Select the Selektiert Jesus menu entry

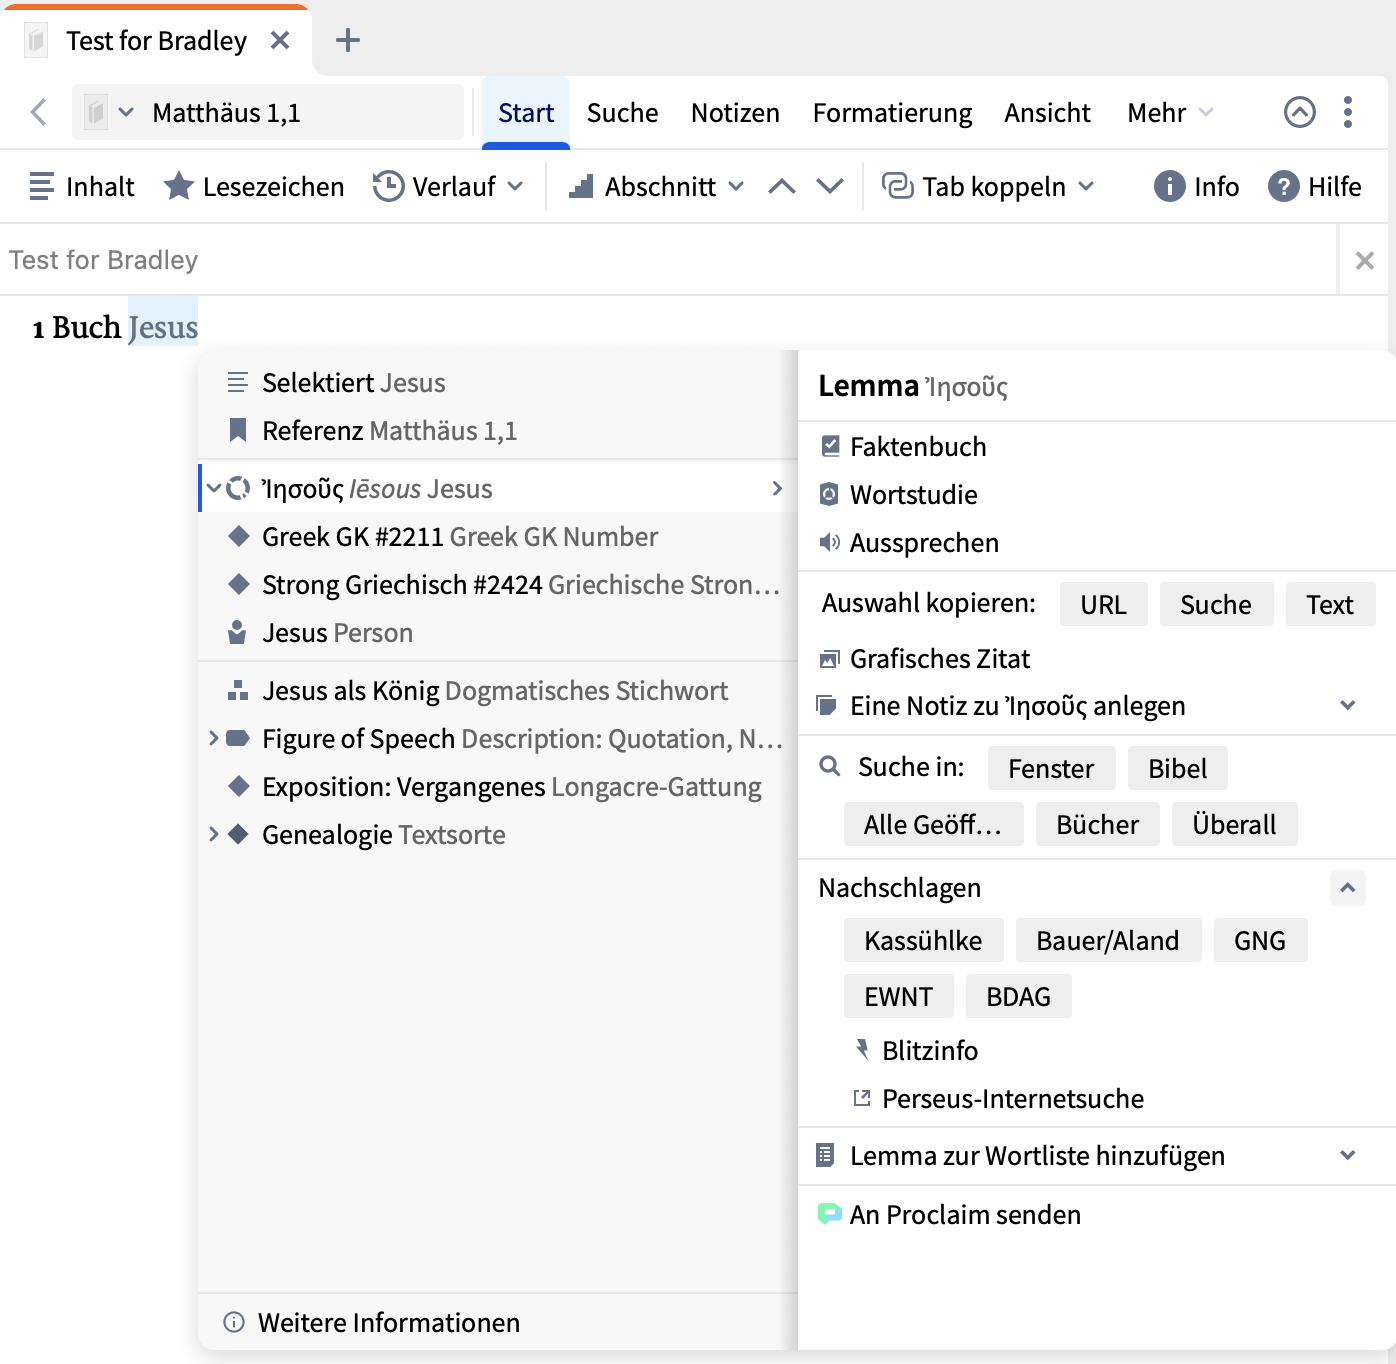(498, 383)
